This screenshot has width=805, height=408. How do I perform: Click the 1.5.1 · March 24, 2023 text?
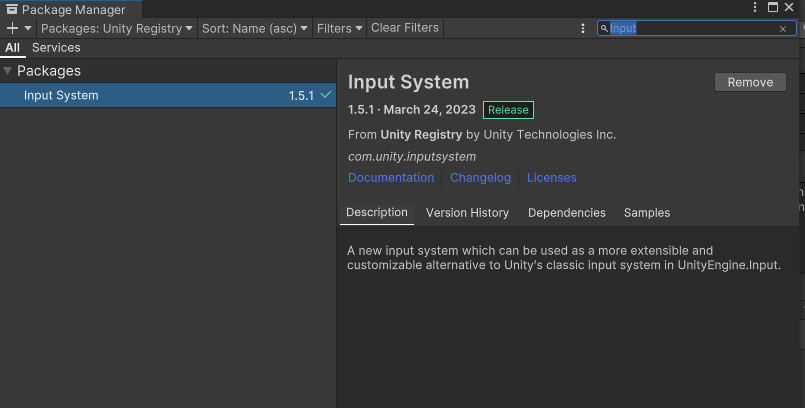point(412,110)
